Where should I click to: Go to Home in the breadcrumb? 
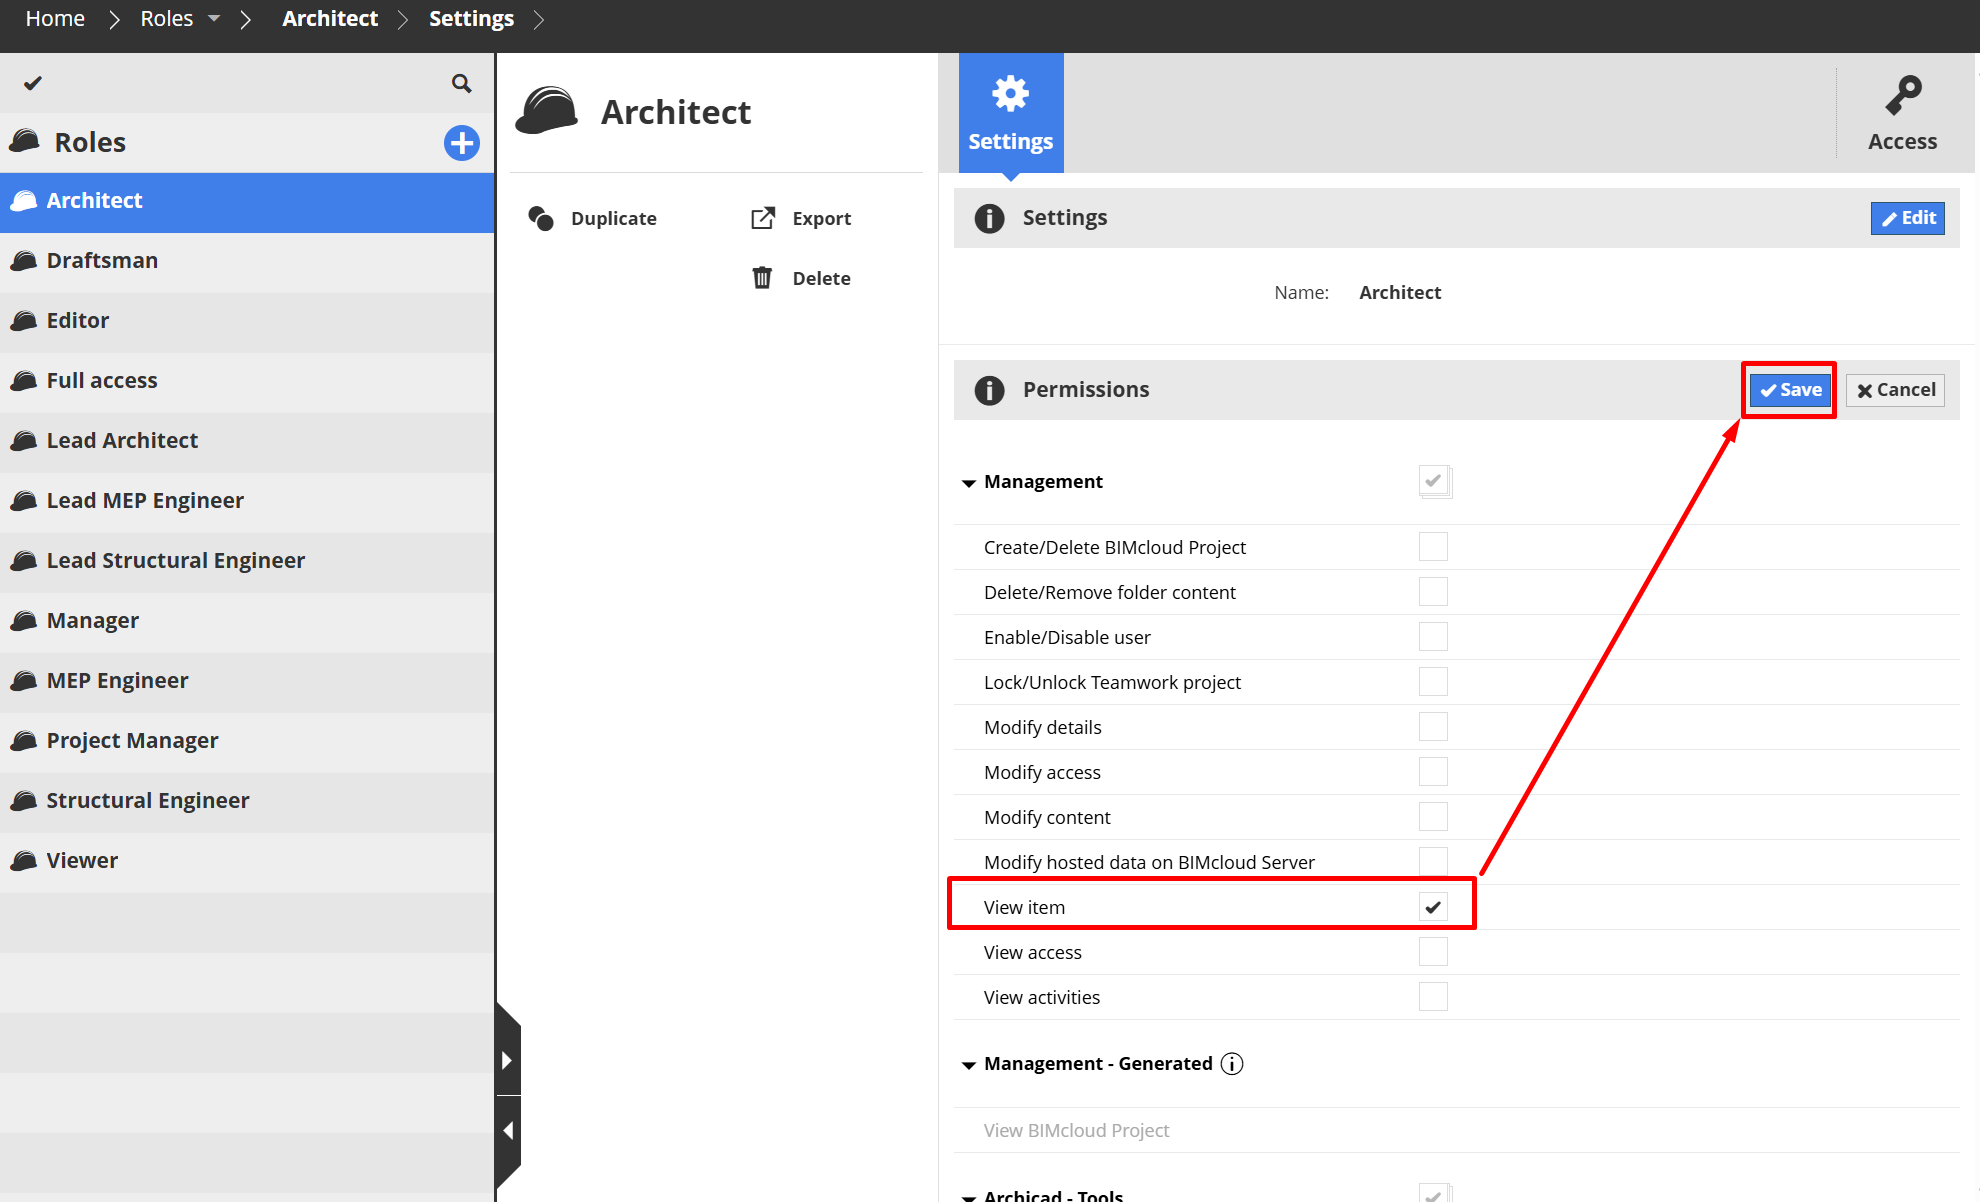point(55,18)
